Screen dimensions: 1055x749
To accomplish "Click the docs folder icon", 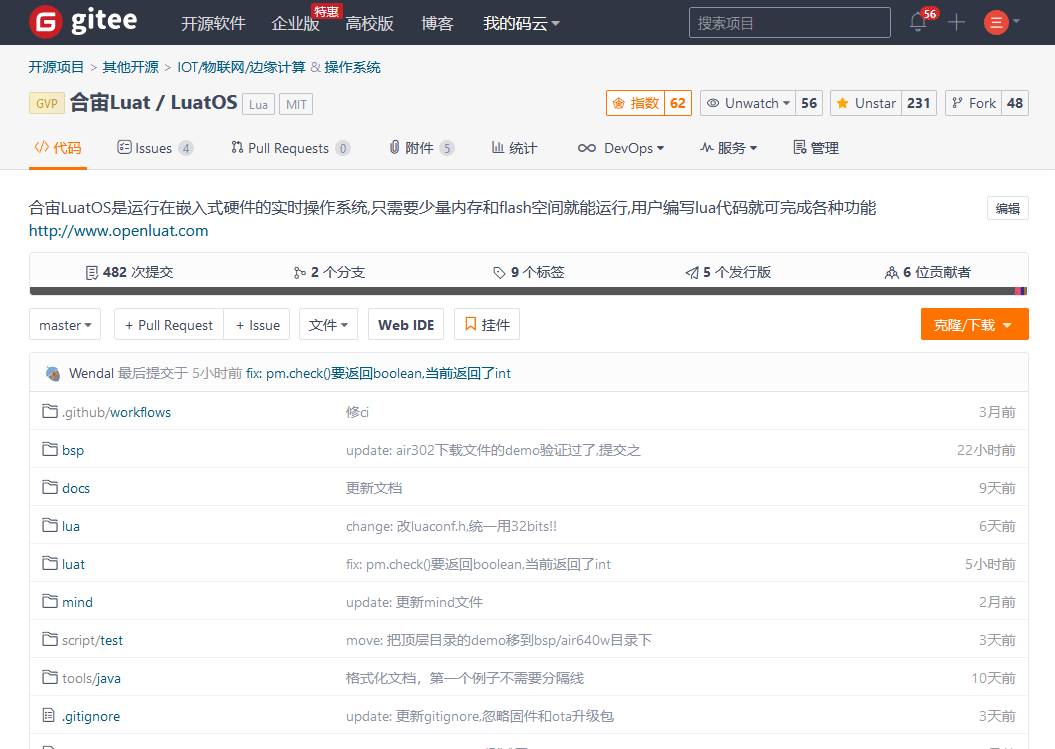I will 50,487.
